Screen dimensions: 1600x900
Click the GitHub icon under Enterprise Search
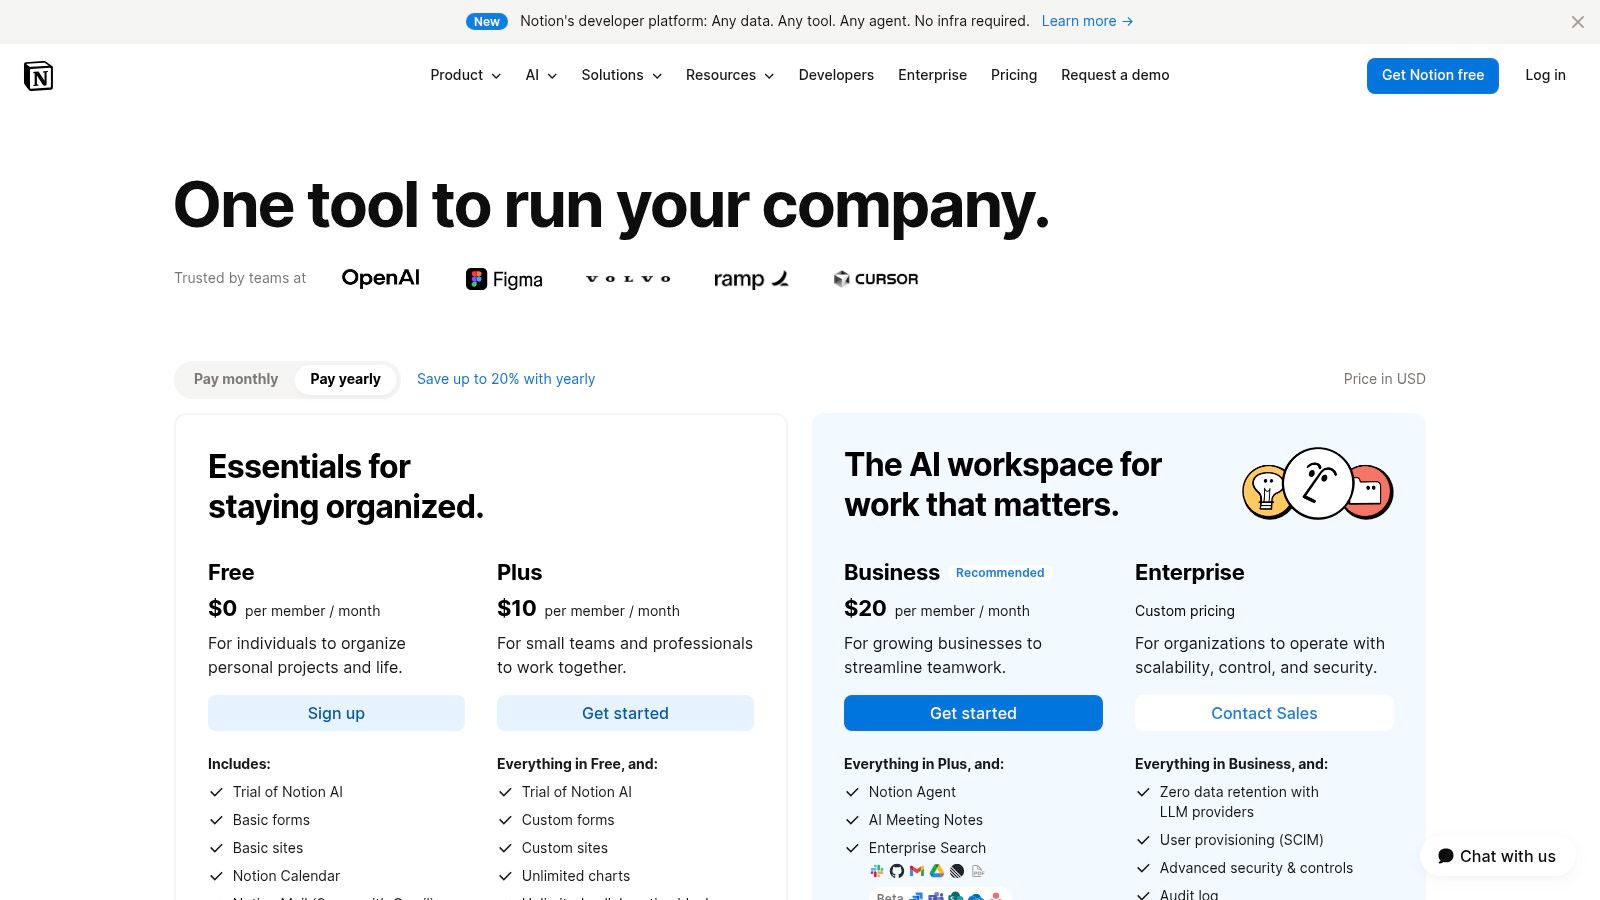[x=897, y=871]
